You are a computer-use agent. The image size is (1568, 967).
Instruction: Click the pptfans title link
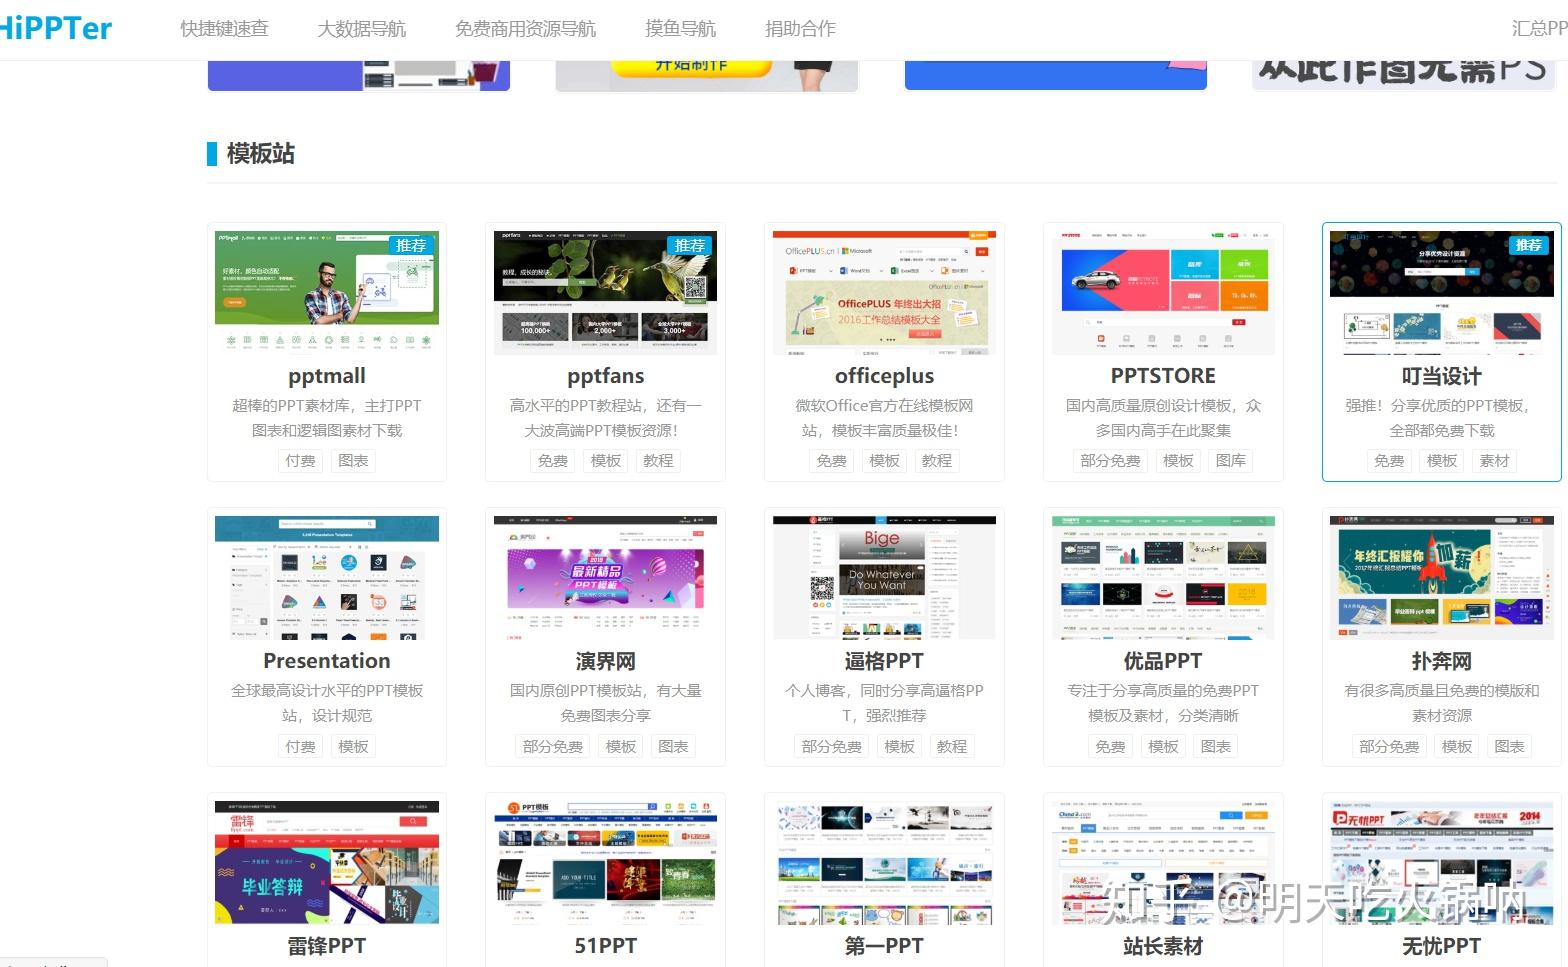(x=605, y=376)
